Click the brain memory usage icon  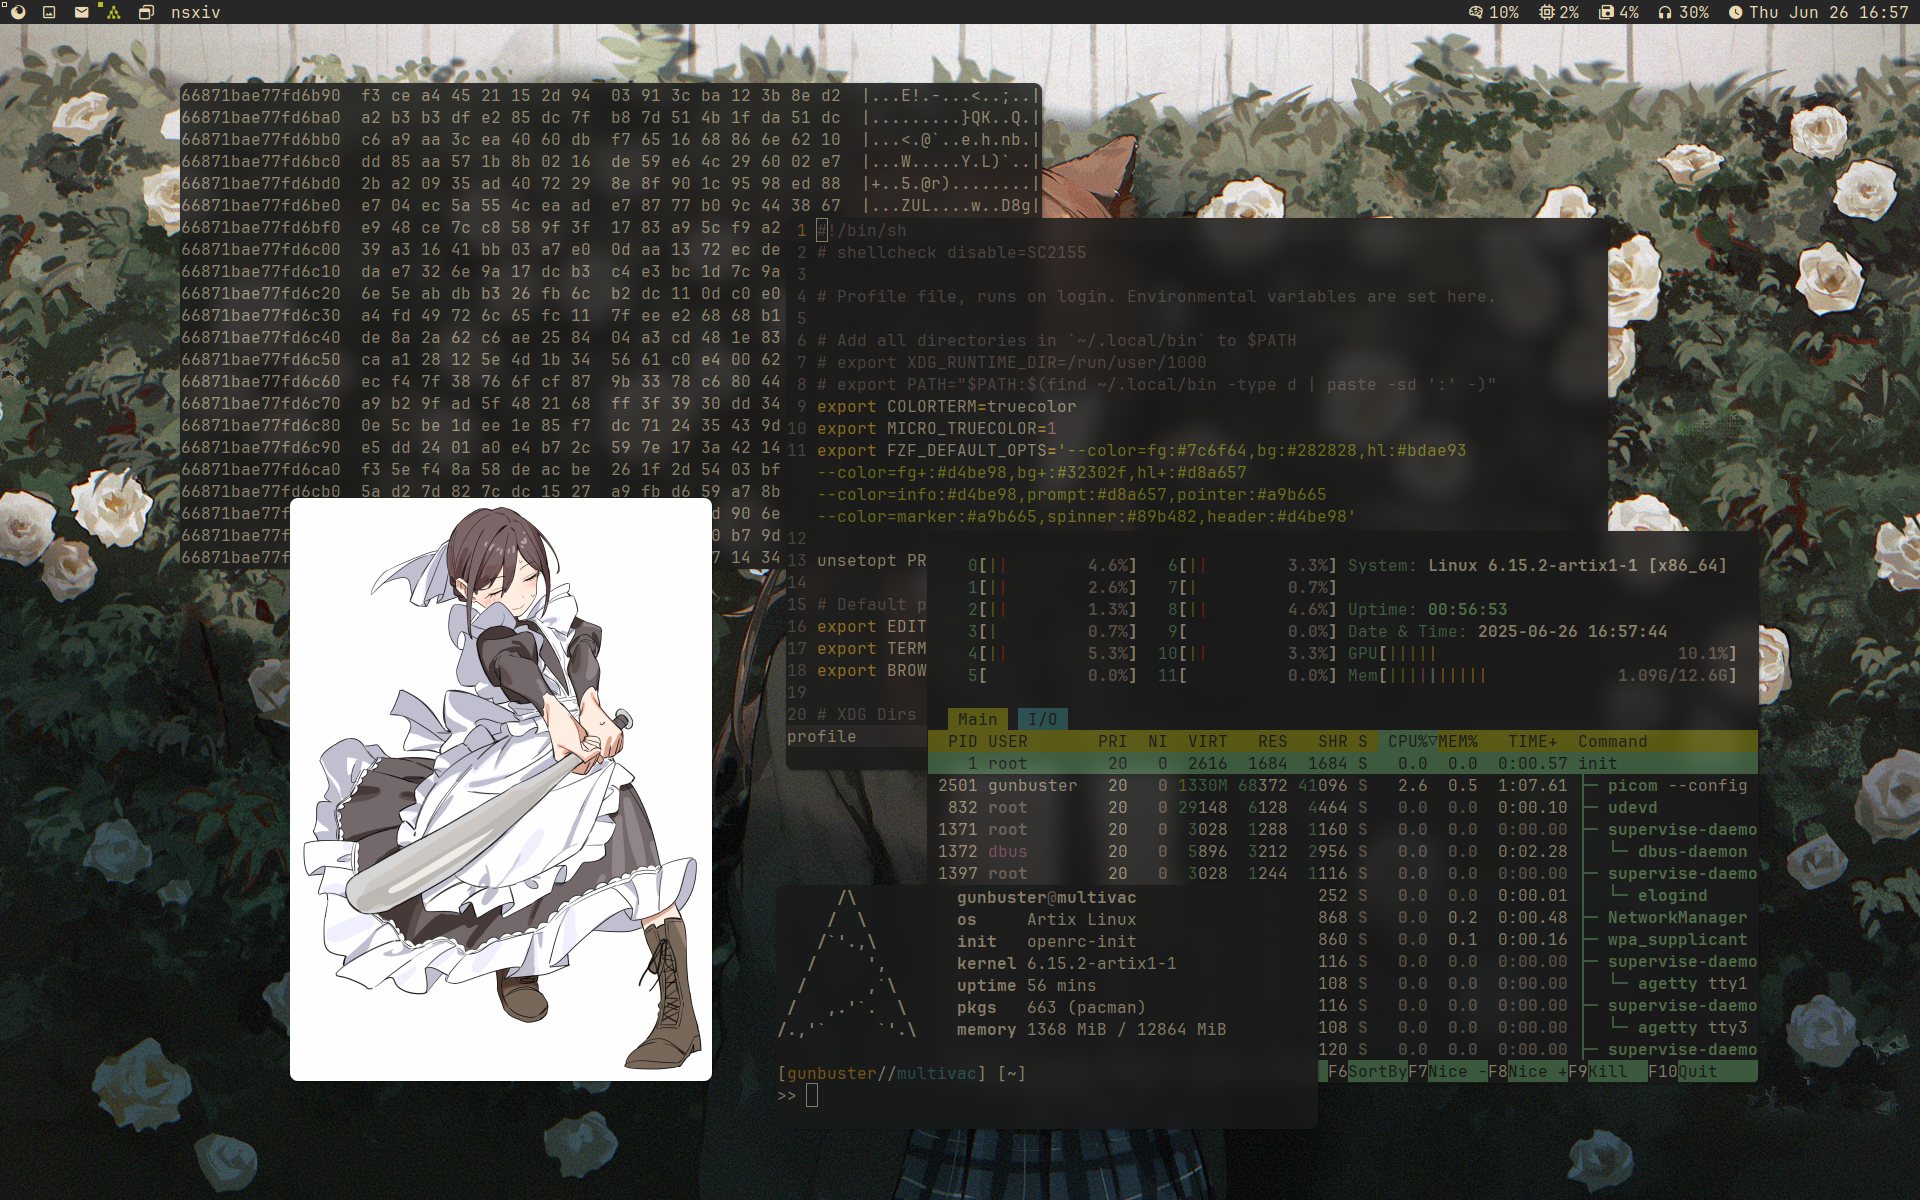coord(1475,12)
